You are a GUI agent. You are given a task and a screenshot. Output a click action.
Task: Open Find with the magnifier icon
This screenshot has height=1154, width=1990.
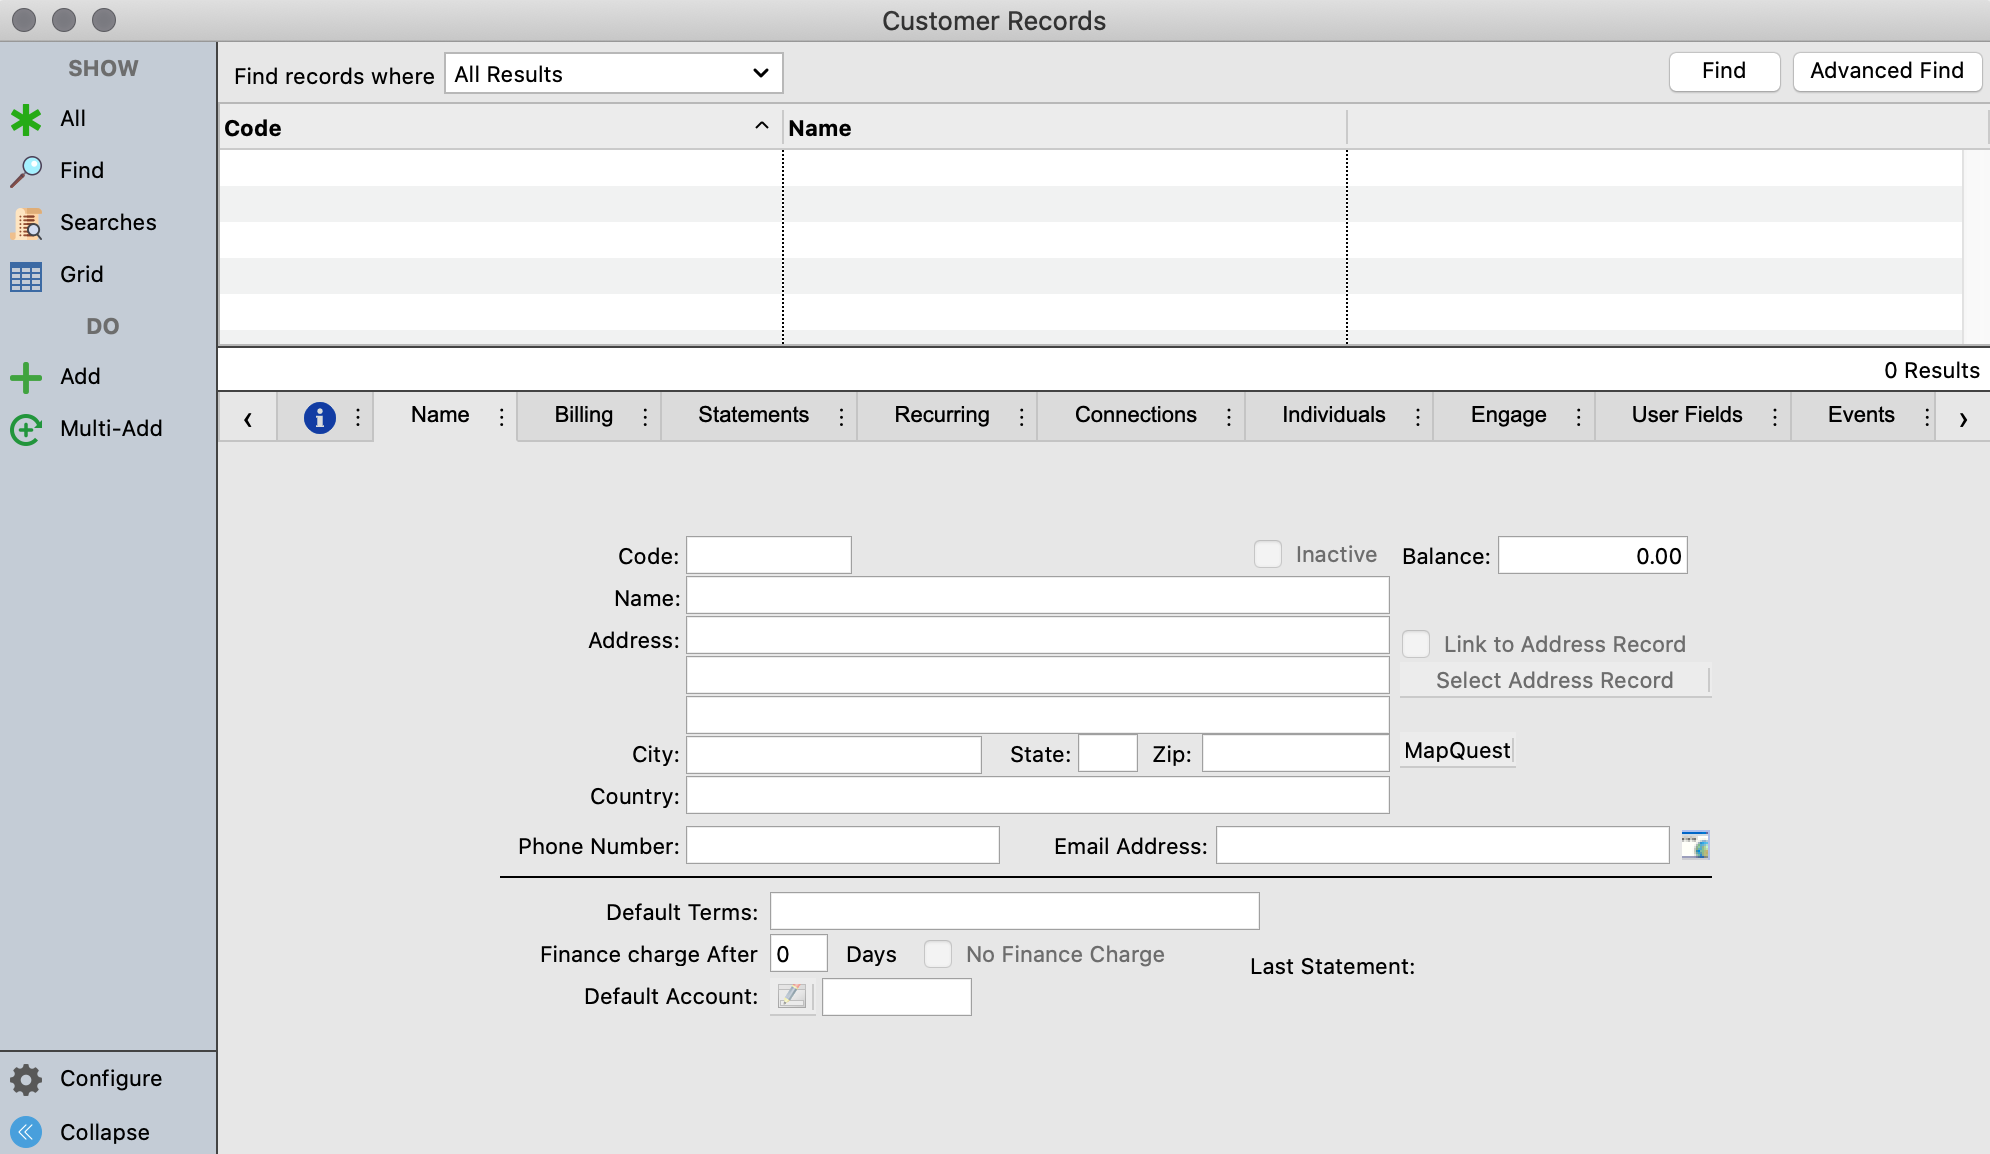point(26,171)
